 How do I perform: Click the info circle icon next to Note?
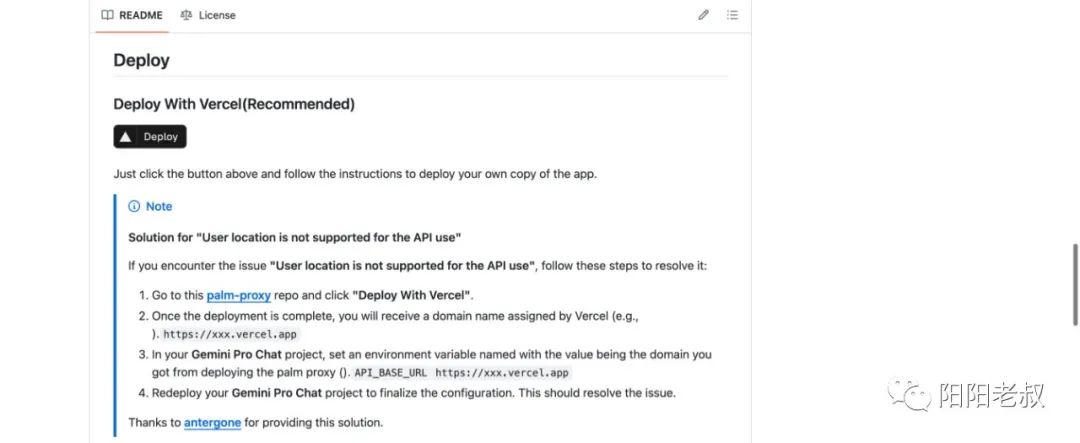[134, 207]
